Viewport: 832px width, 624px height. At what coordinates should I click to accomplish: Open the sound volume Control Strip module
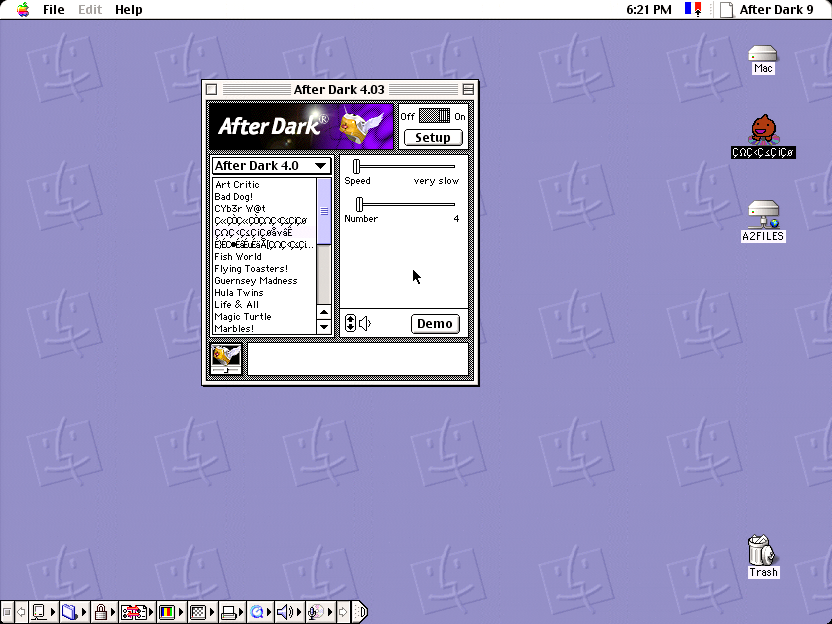[x=289, y=612]
